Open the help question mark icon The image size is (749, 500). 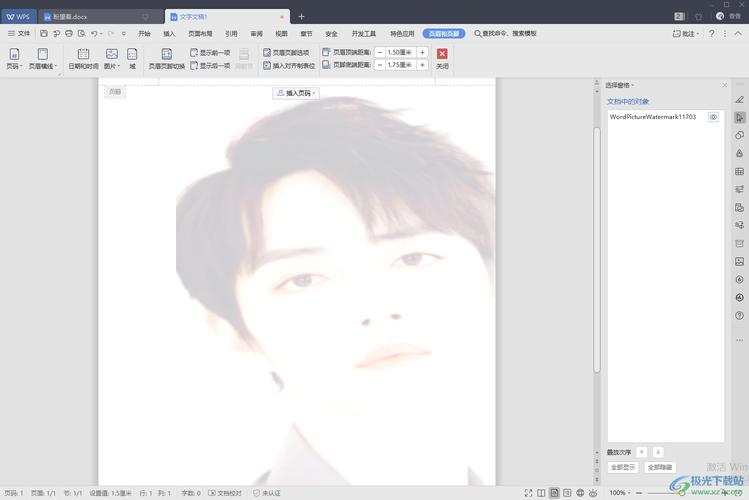pos(711,33)
